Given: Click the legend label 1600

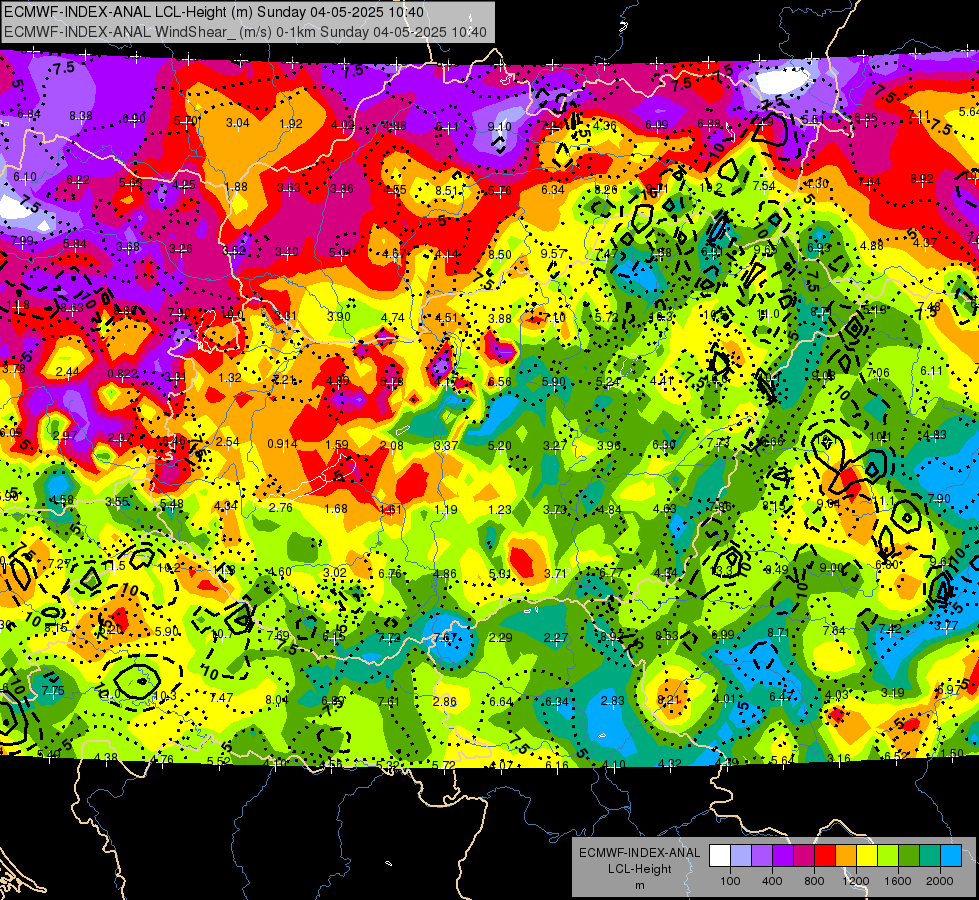Looking at the screenshot, I should tap(898, 881).
